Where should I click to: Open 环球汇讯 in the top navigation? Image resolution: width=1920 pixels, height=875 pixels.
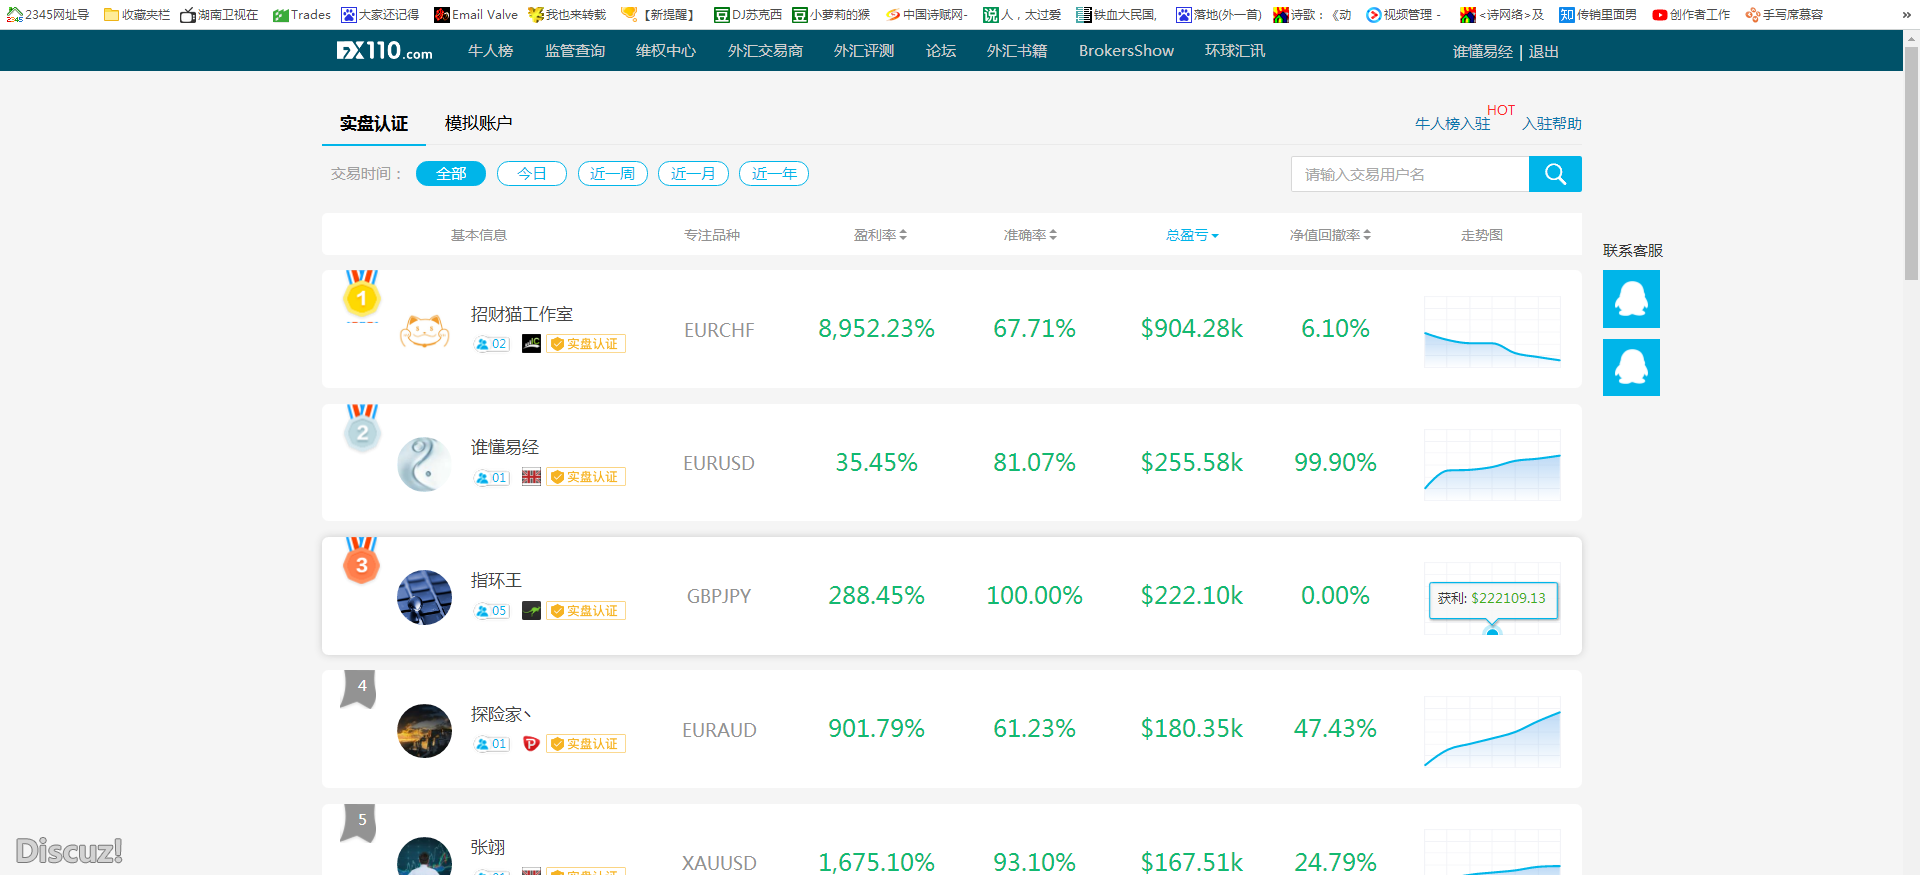tap(1235, 51)
